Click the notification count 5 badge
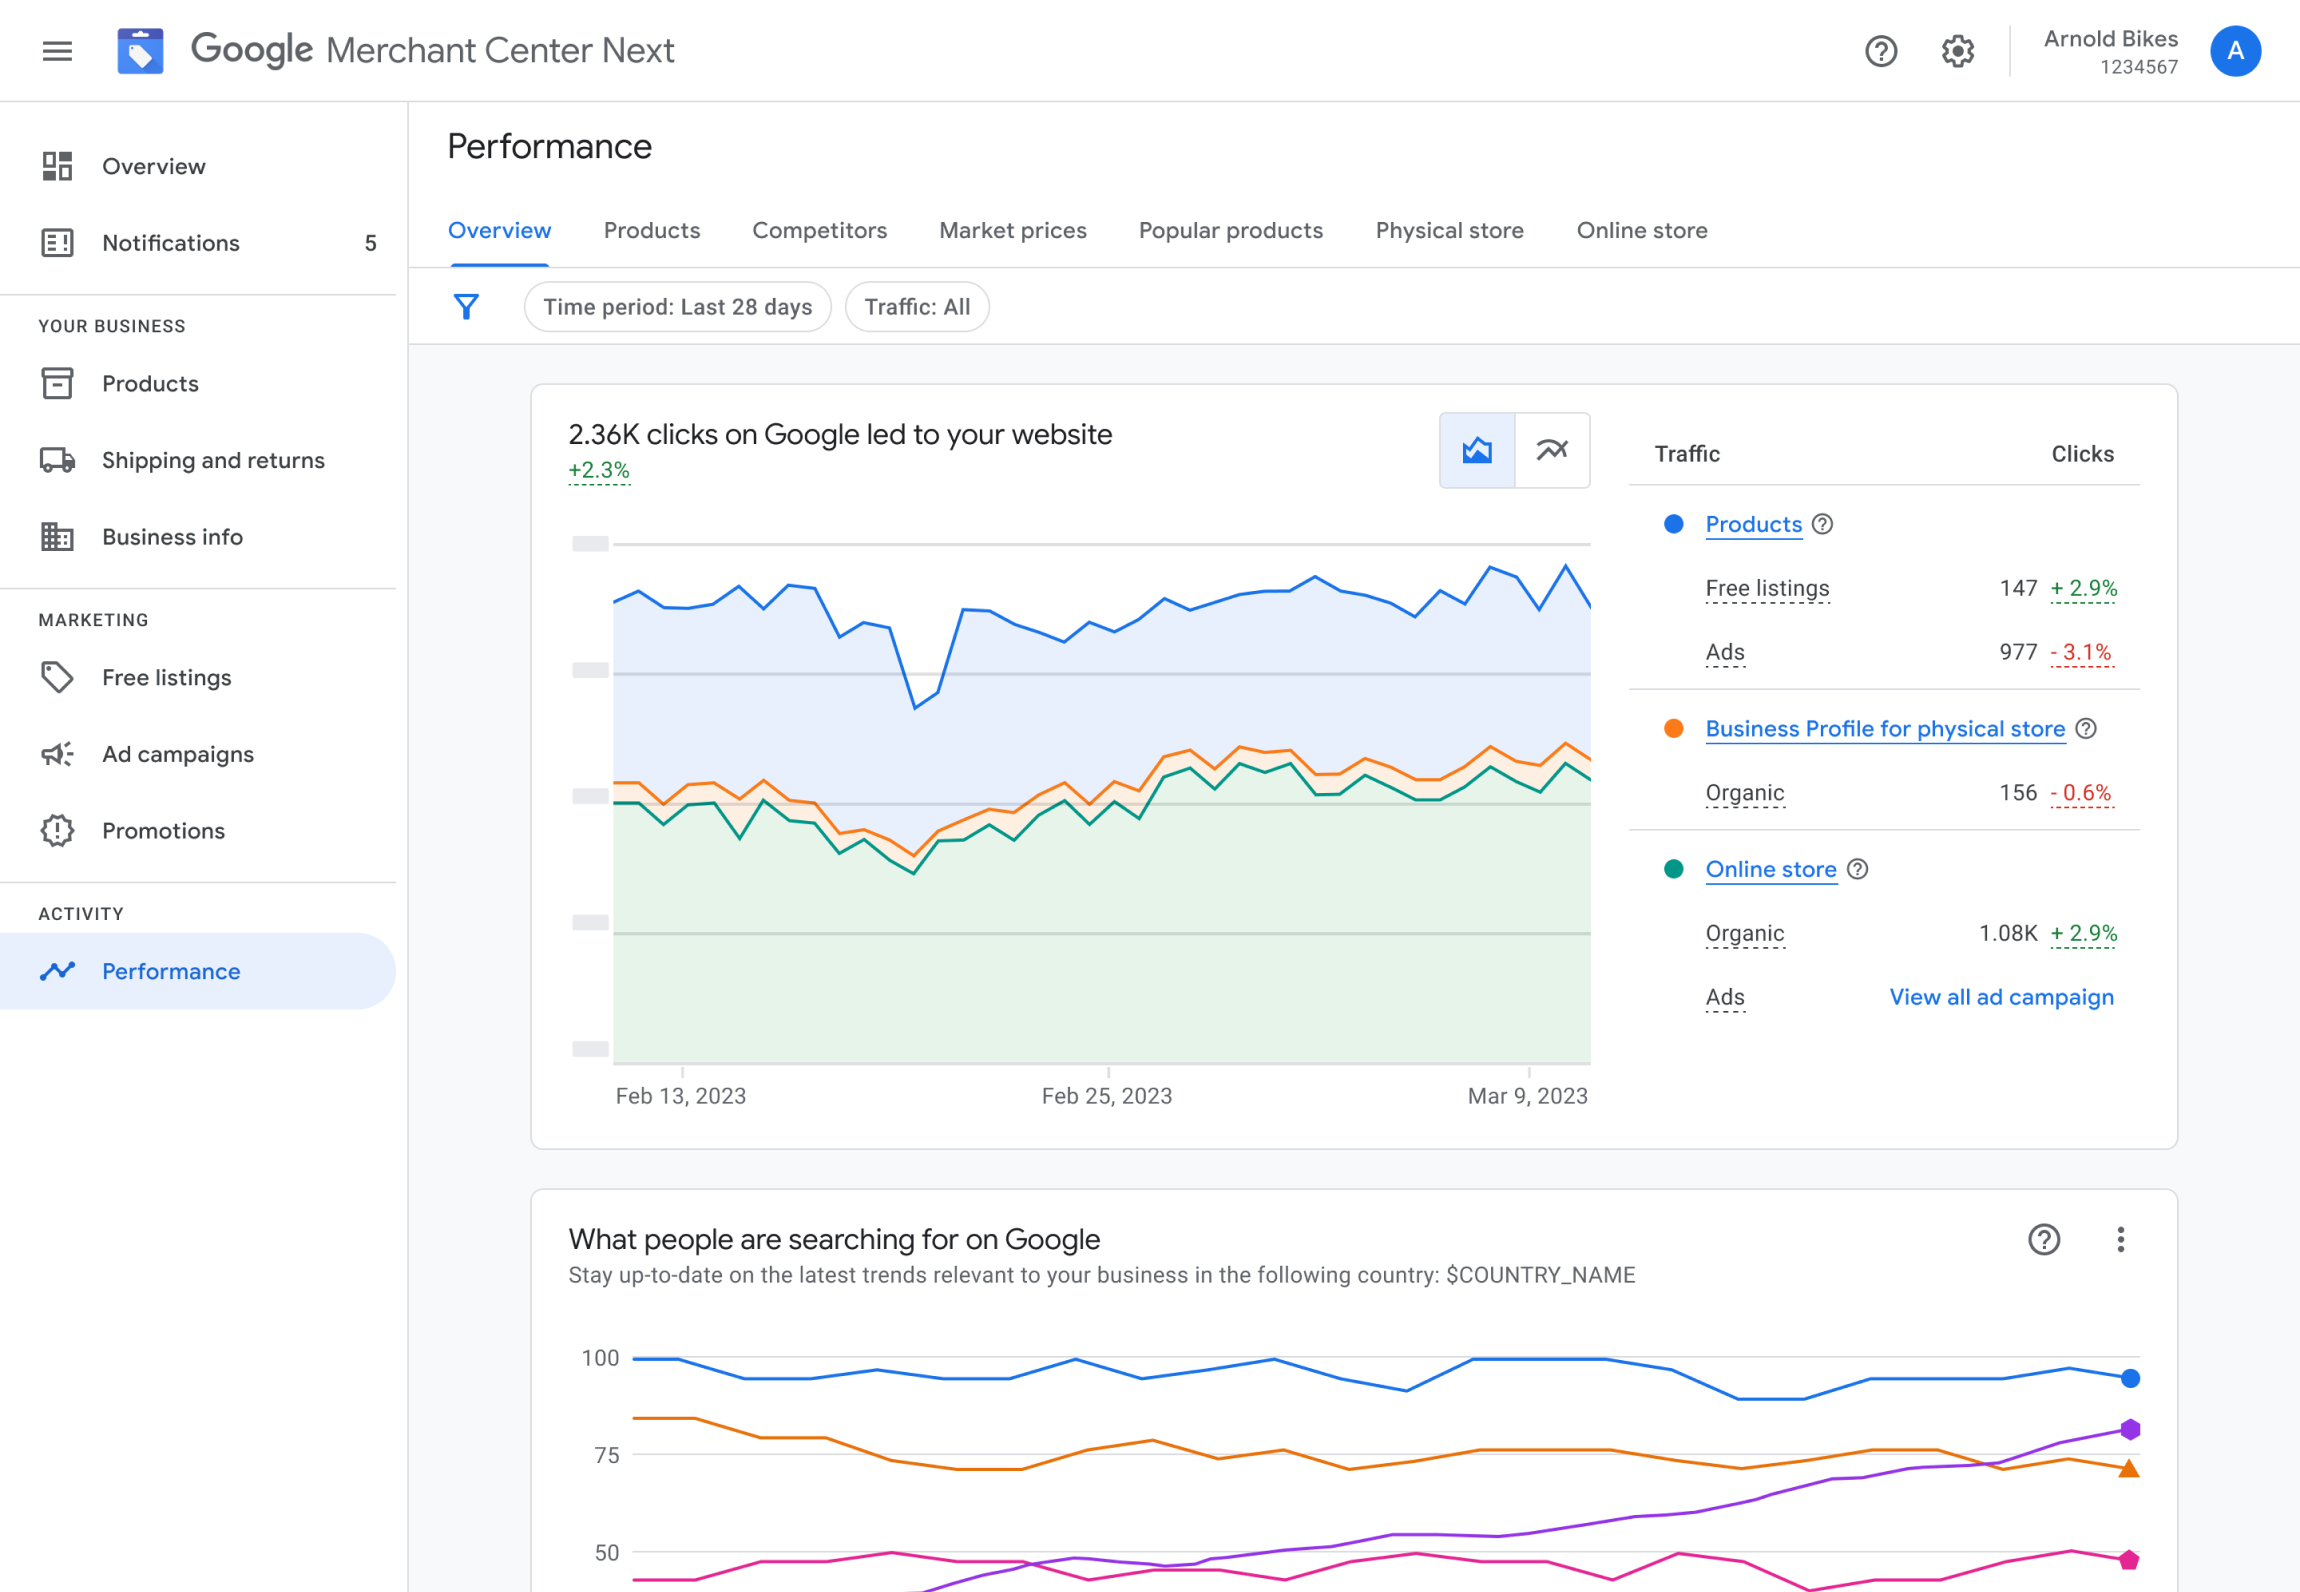This screenshot has width=2300, height=1592. tap(370, 243)
